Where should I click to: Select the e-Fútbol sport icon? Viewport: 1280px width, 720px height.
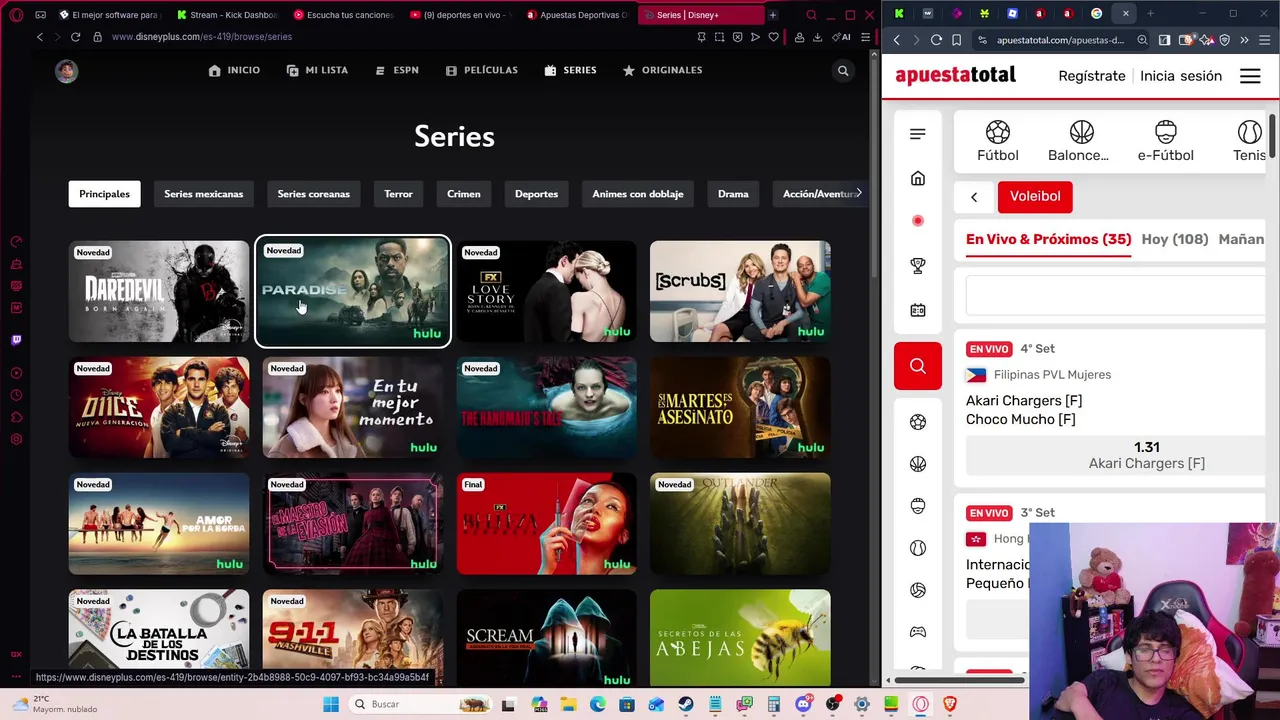[x=1165, y=142]
